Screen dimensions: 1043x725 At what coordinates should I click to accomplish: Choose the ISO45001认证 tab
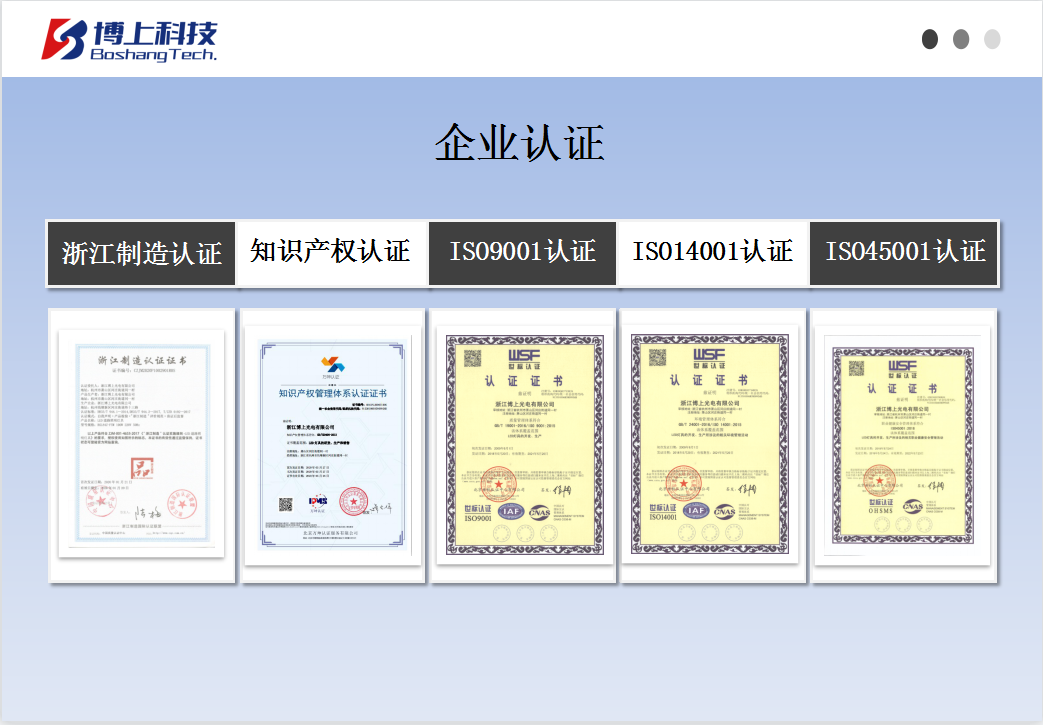coord(904,251)
